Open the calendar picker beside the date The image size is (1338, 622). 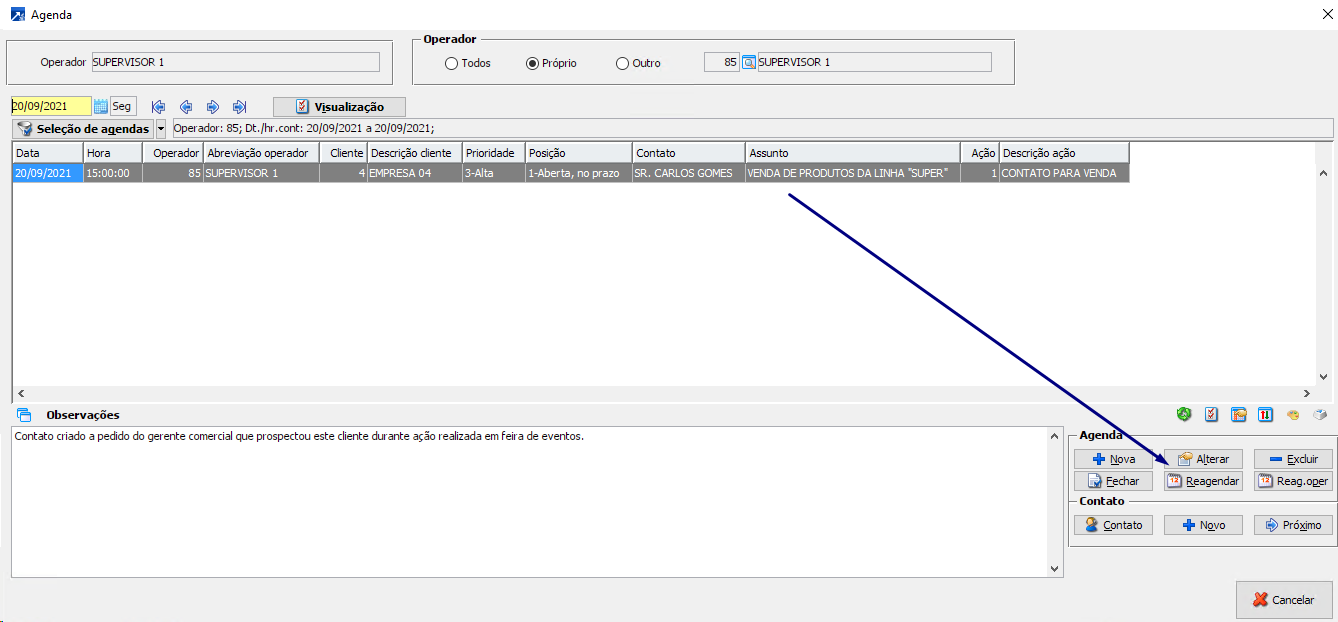(x=100, y=106)
